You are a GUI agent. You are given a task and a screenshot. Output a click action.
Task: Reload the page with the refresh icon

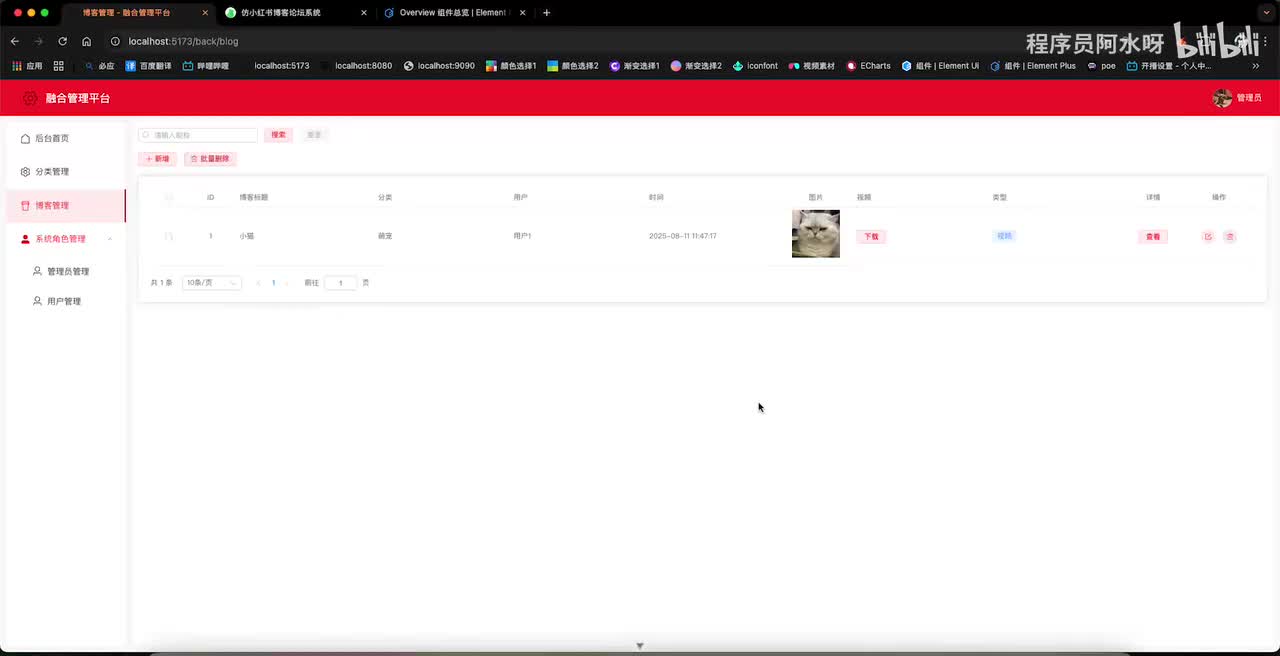click(62, 41)
